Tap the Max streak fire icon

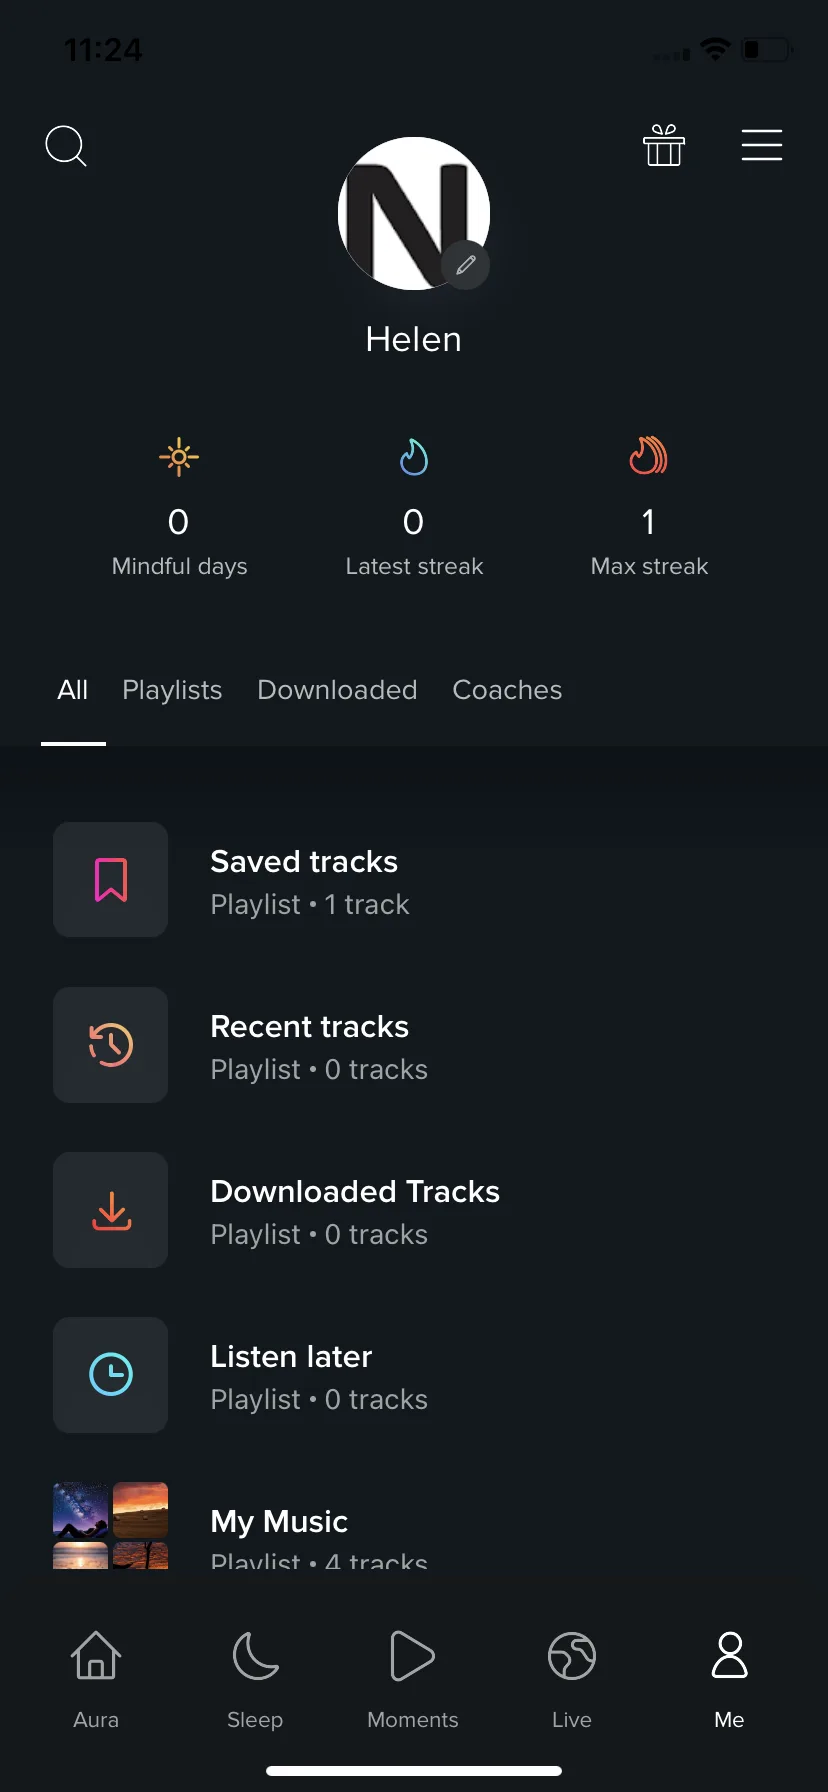tap(649, 456)
